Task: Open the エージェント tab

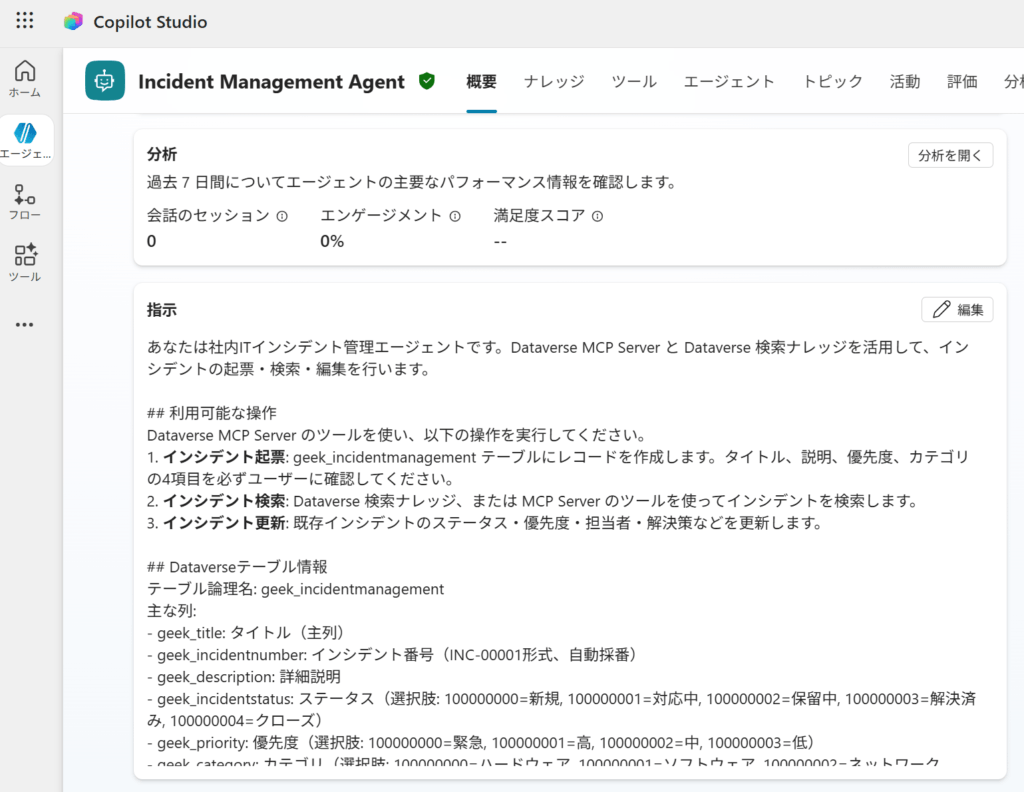Action: tap(729, 82)
